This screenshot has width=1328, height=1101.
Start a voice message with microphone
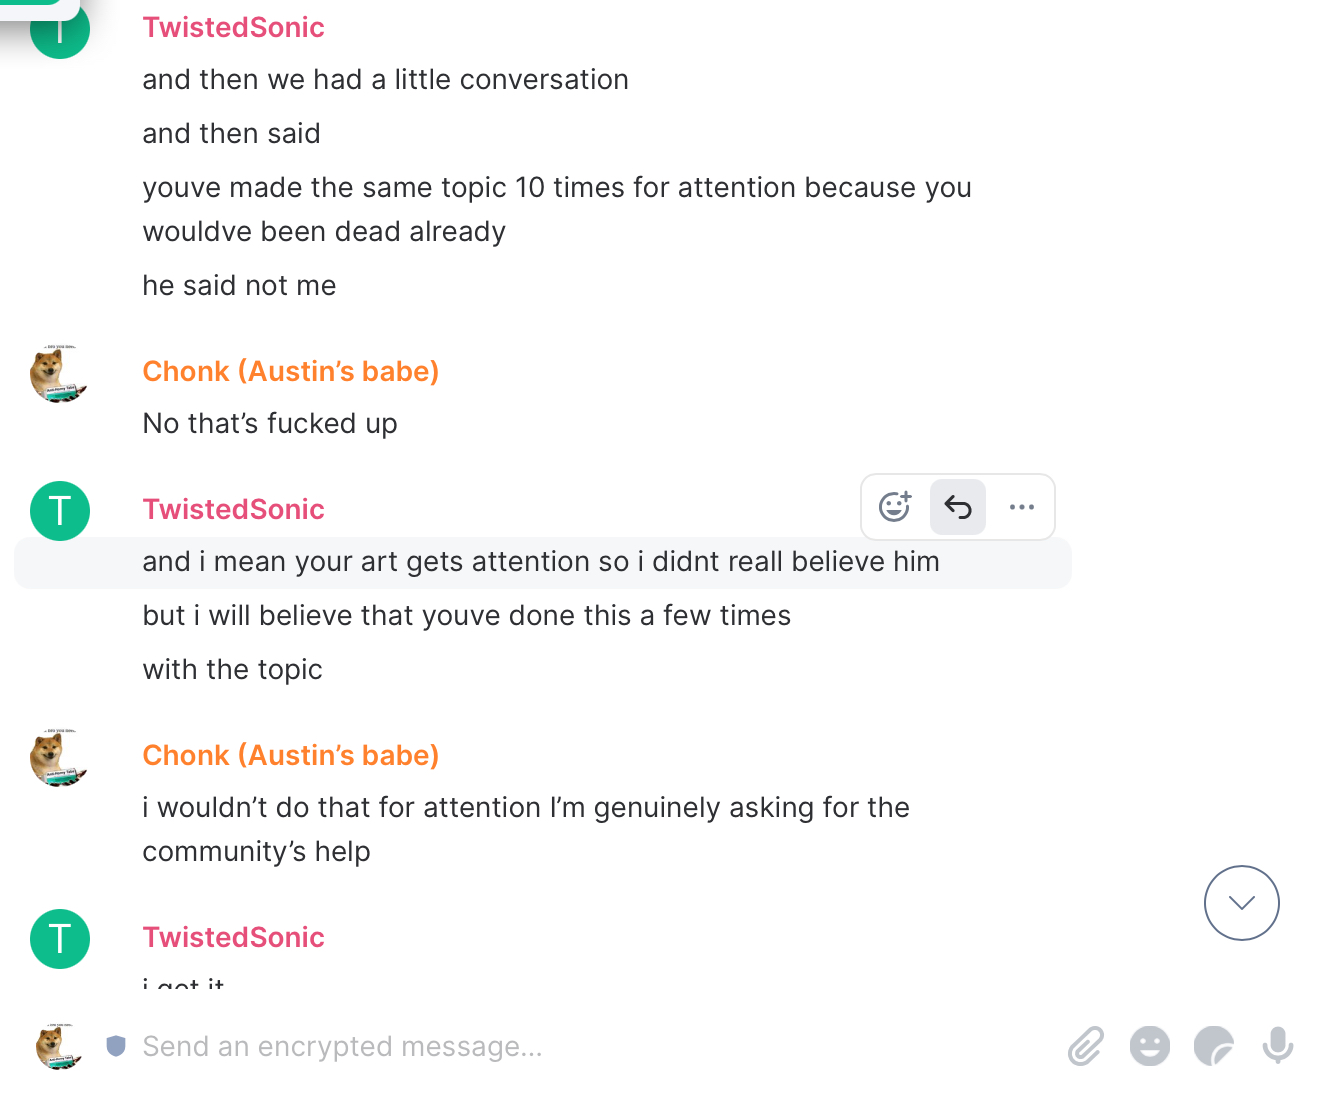[1277, 1047]
